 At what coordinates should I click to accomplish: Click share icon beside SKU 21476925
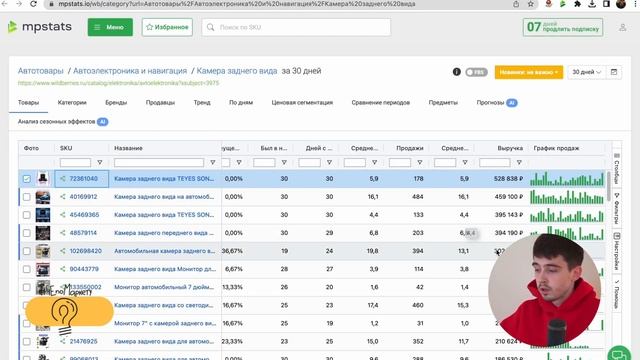[x=63, y=341]
